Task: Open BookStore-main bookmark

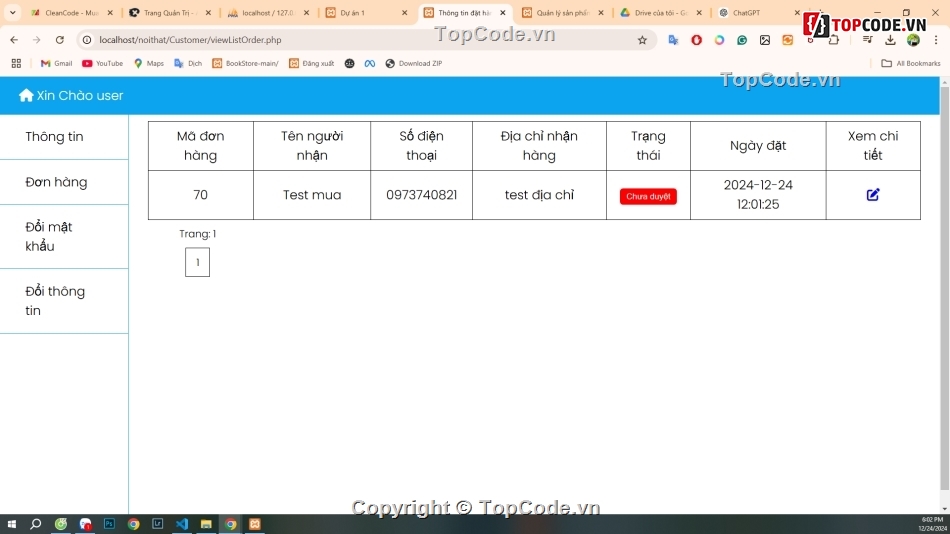Action: pyautogui.click(x=245, y=63)
